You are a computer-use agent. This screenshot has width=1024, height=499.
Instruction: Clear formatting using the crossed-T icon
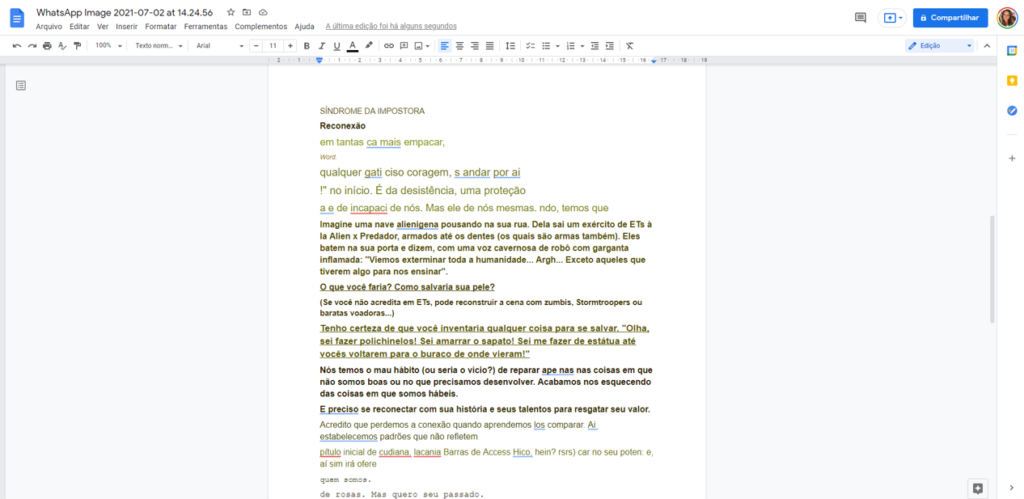tap(629, 46)
